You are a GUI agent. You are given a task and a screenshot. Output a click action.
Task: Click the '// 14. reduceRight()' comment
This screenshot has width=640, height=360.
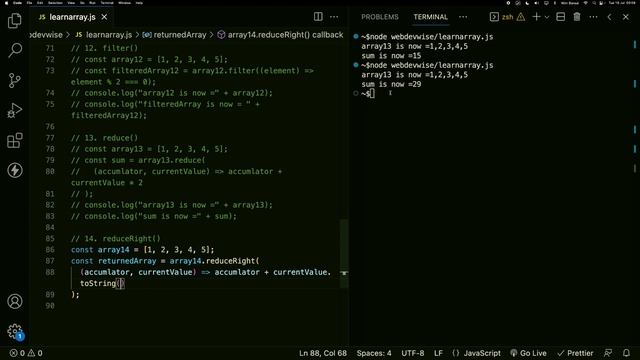pos(116,238)
